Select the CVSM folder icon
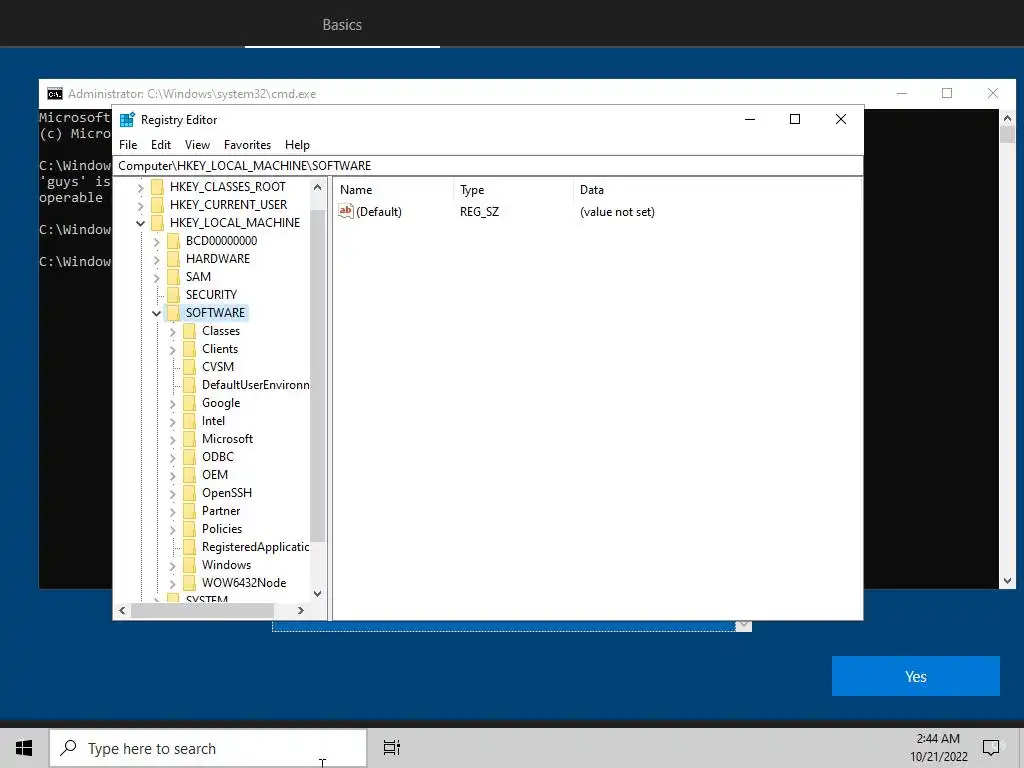The height and width of the screenshot is (768, 1024). [x=189, y=367]
